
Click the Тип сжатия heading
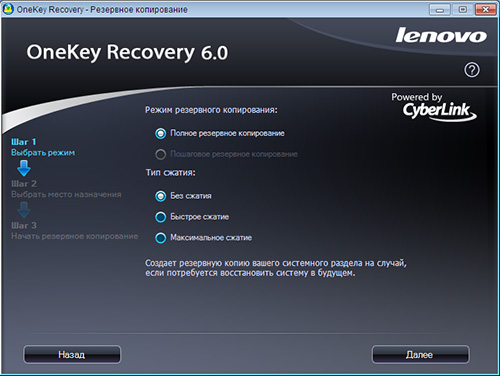(171, 173)
